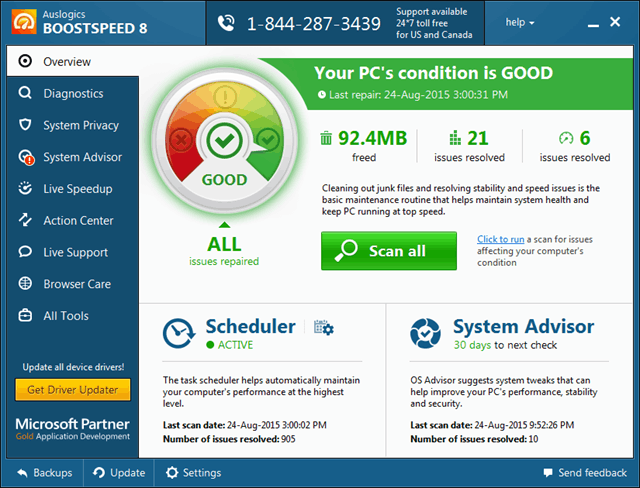Viewport: 640px width, 488px height.
Task: Close the BoostSpeed window
Action: 615,22
